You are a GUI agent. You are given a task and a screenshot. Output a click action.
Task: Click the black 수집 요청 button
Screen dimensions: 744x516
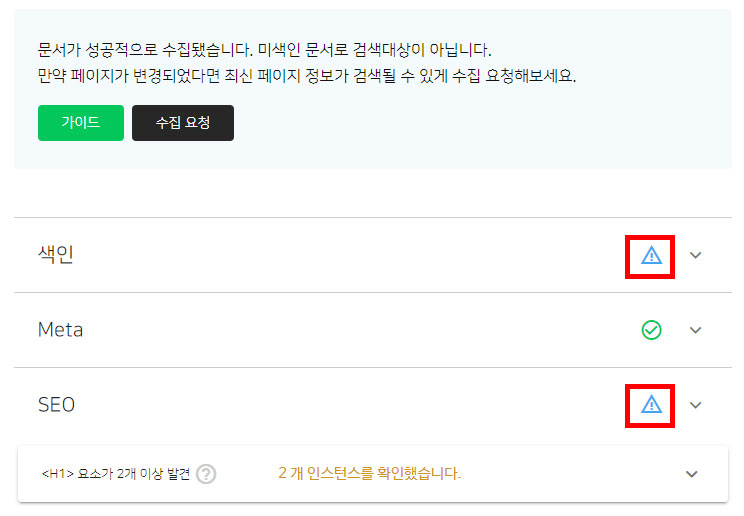(x=183, y=123)
